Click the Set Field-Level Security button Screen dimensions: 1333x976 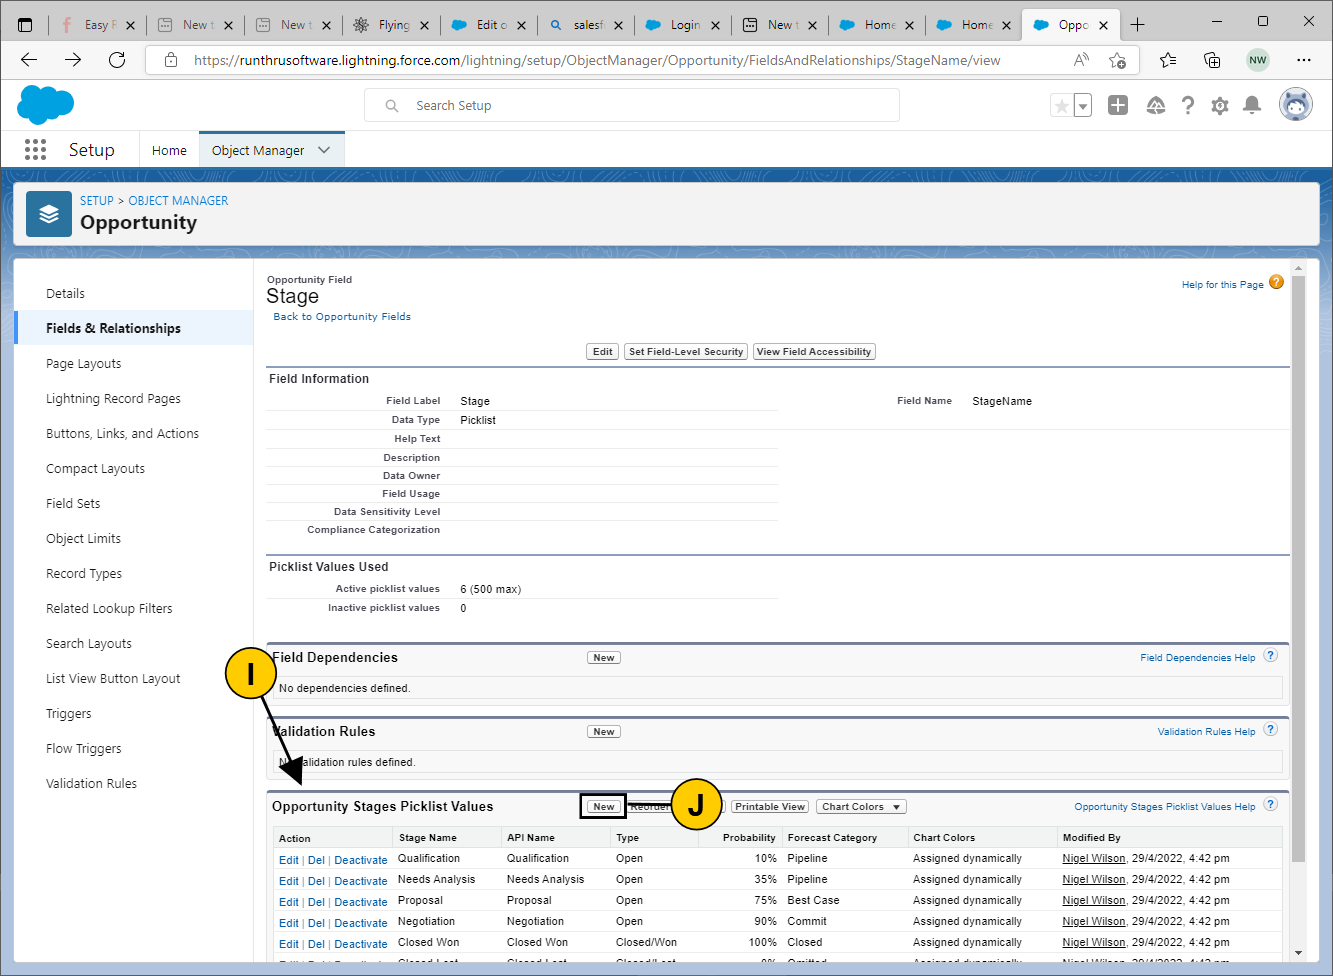click(686, 352)
